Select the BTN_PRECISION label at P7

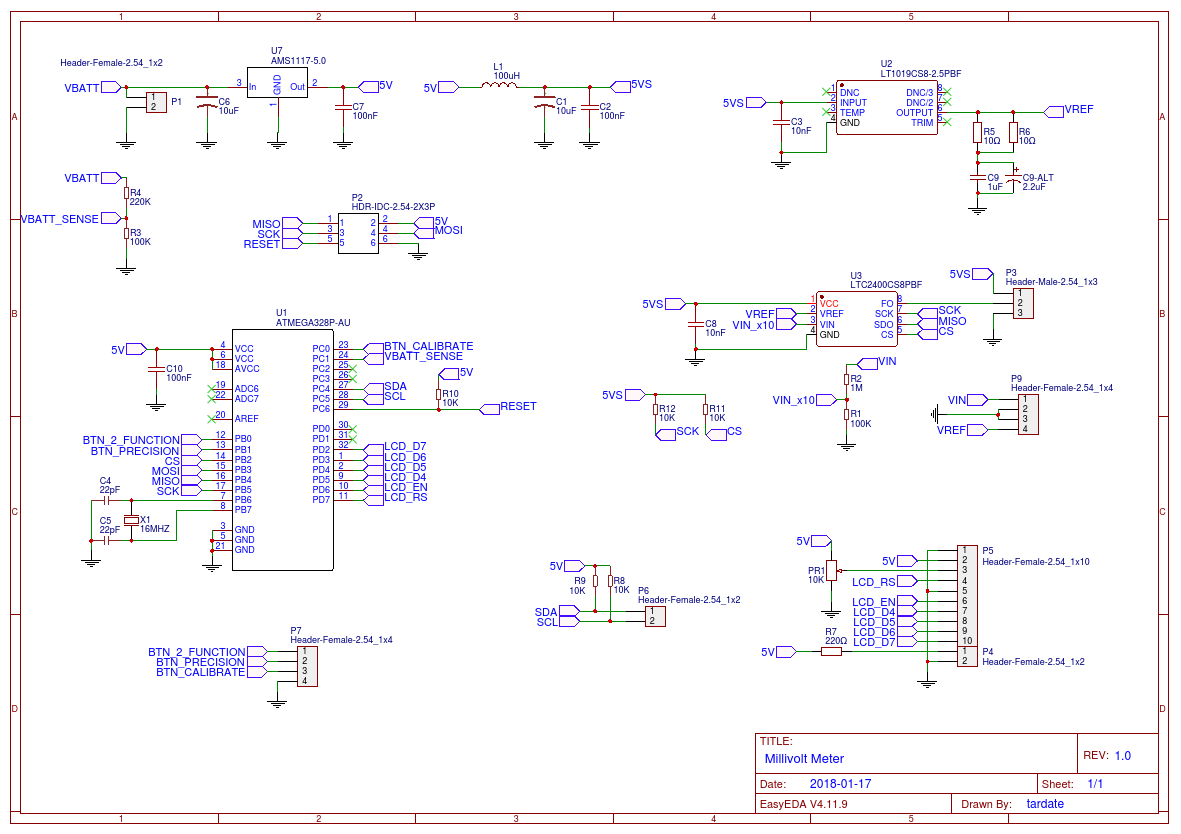point(200,661)
